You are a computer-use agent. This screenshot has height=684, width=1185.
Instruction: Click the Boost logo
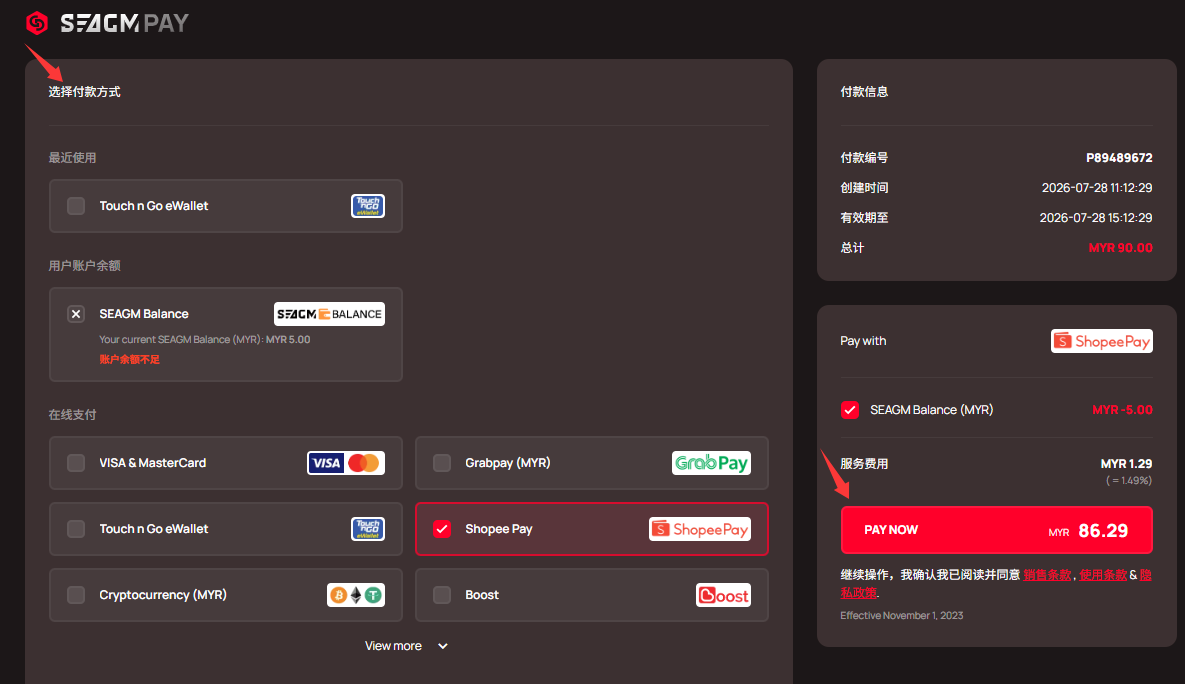click(x=723, y=595)
